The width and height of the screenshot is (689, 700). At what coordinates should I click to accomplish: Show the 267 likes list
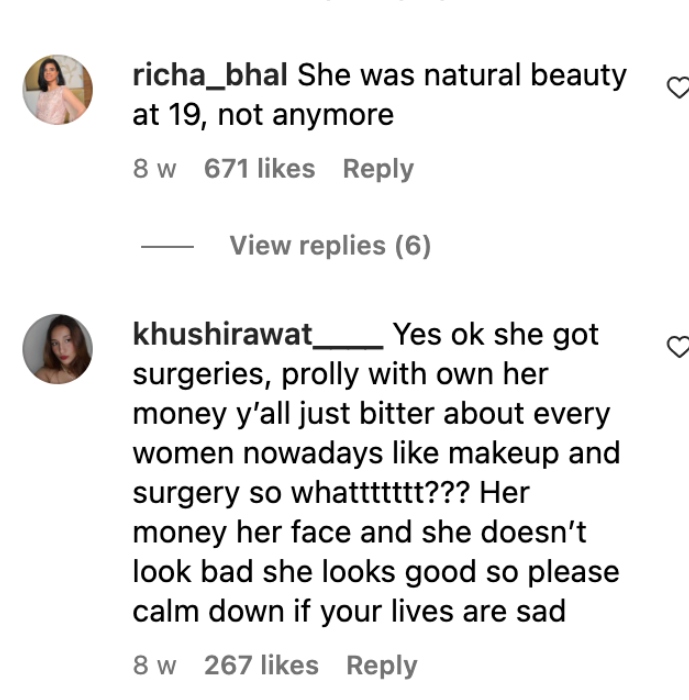pyautogui.click(x=261, y=665)
